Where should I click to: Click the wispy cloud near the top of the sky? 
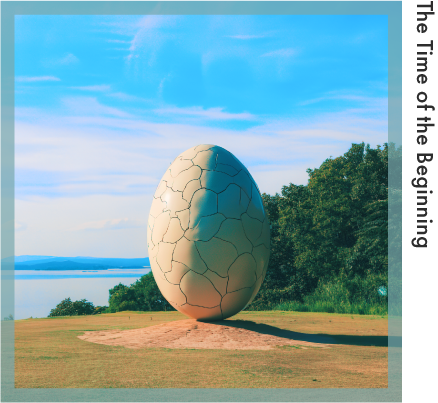tap(147, 33)
